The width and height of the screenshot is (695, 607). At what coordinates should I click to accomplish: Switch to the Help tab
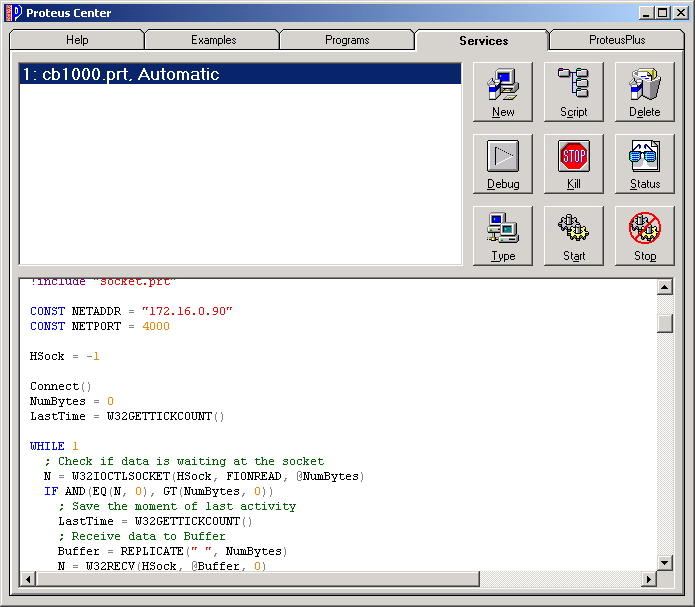pyautogui.click(x=77, y=40)
